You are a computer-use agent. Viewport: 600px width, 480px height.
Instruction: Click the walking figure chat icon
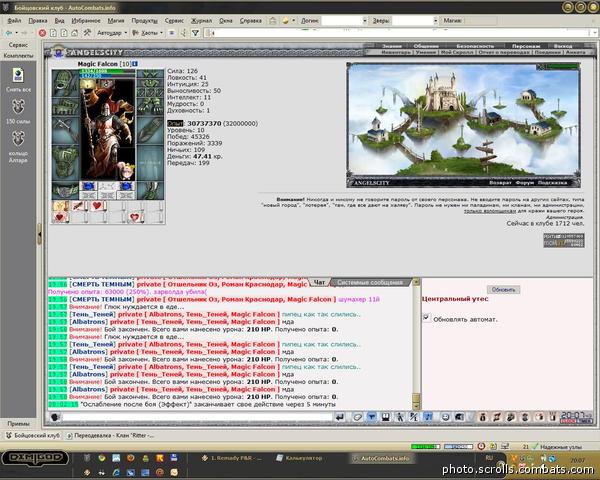399,417
